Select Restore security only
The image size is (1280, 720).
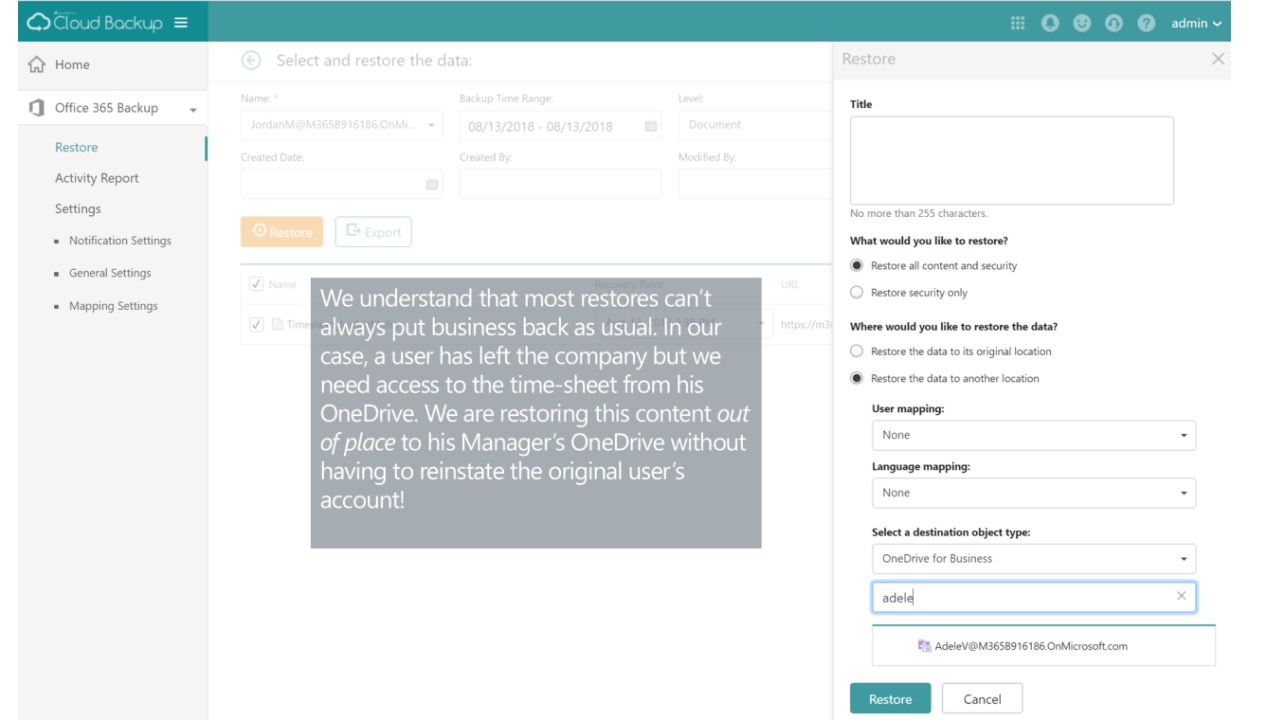856,293
